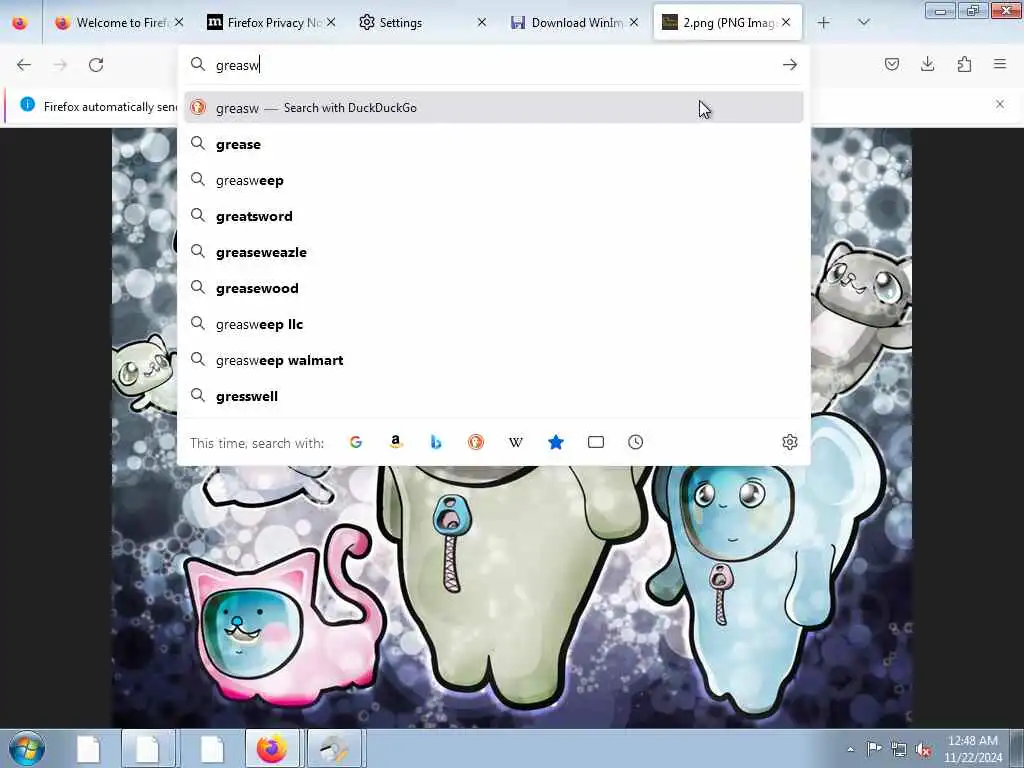Pick the 'greatsword' suggestion
The width and height of the screenshot is (1024, 768).
click(493, 216)
